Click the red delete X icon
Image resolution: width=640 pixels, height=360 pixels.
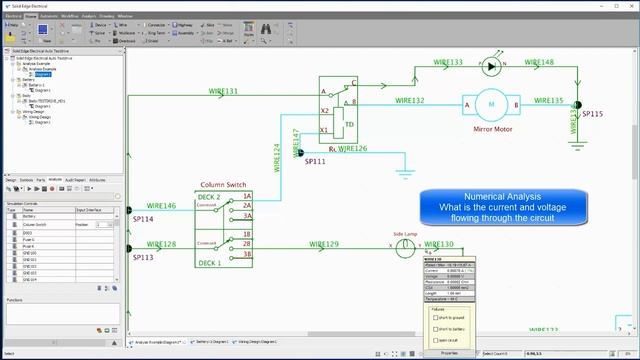62,25
